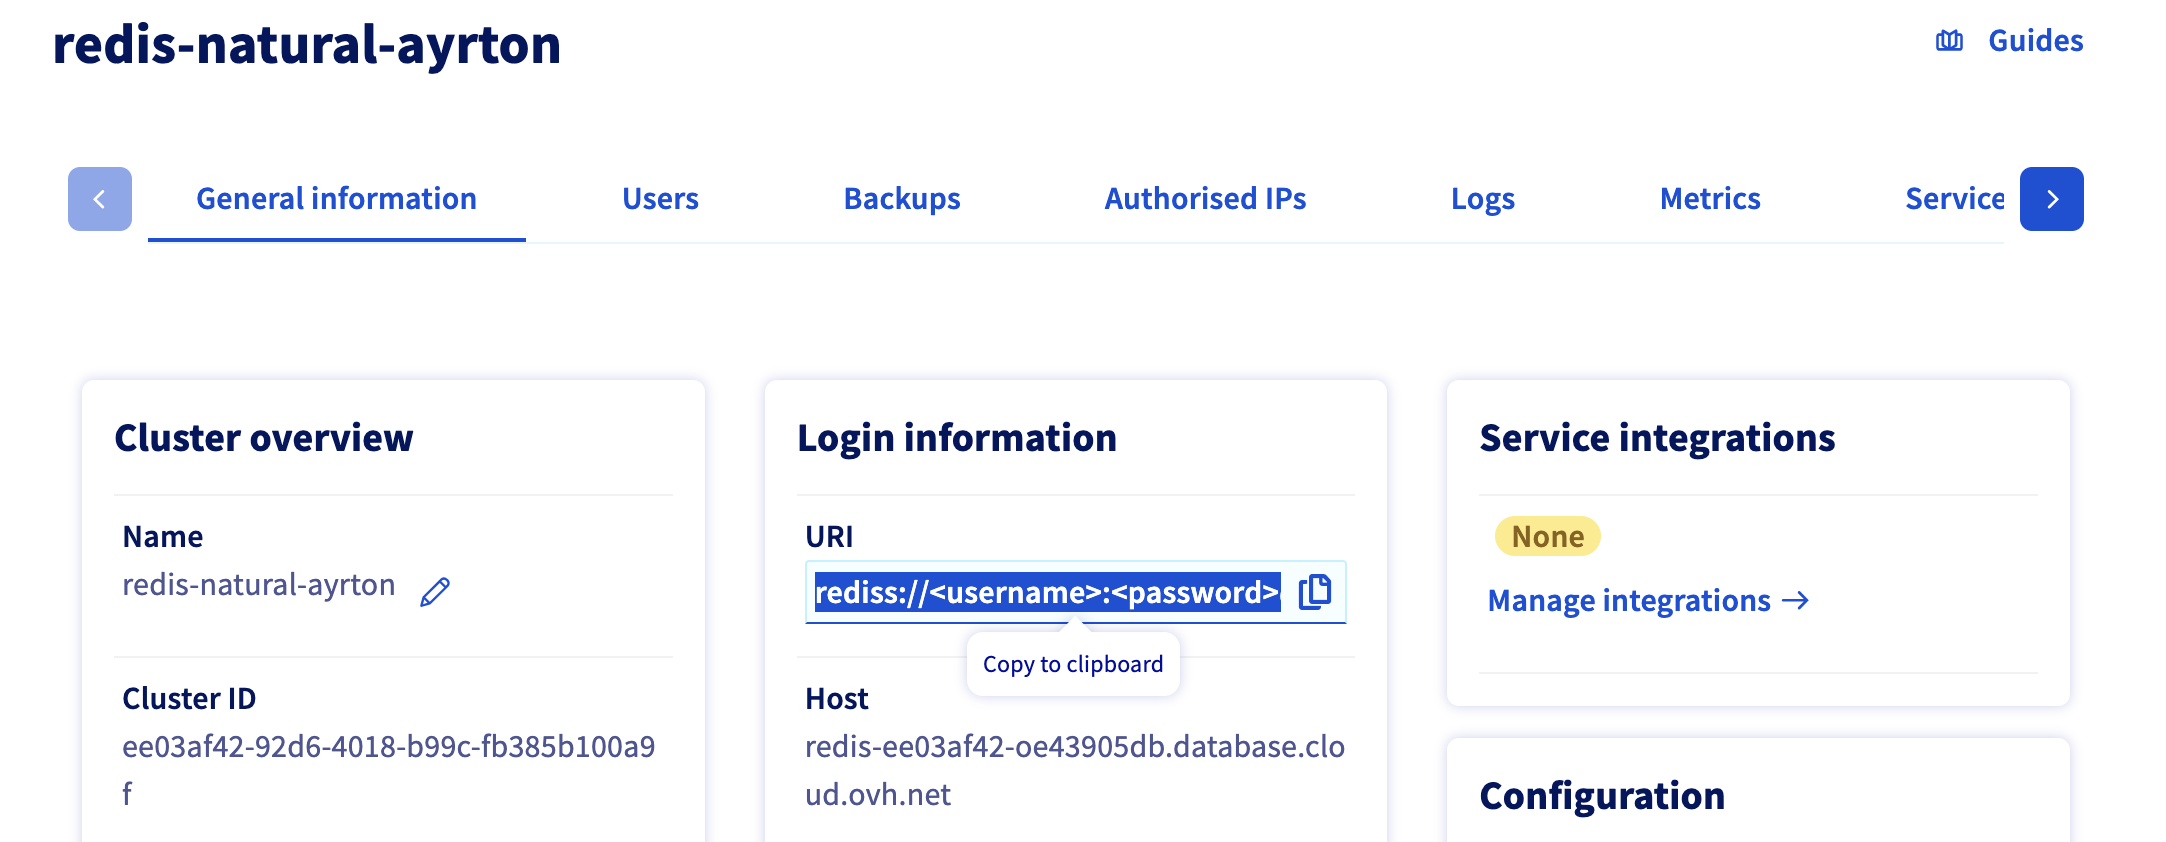
Task: Select the Cluster ID value ee03af42-92d6
Action: (388, 770)
